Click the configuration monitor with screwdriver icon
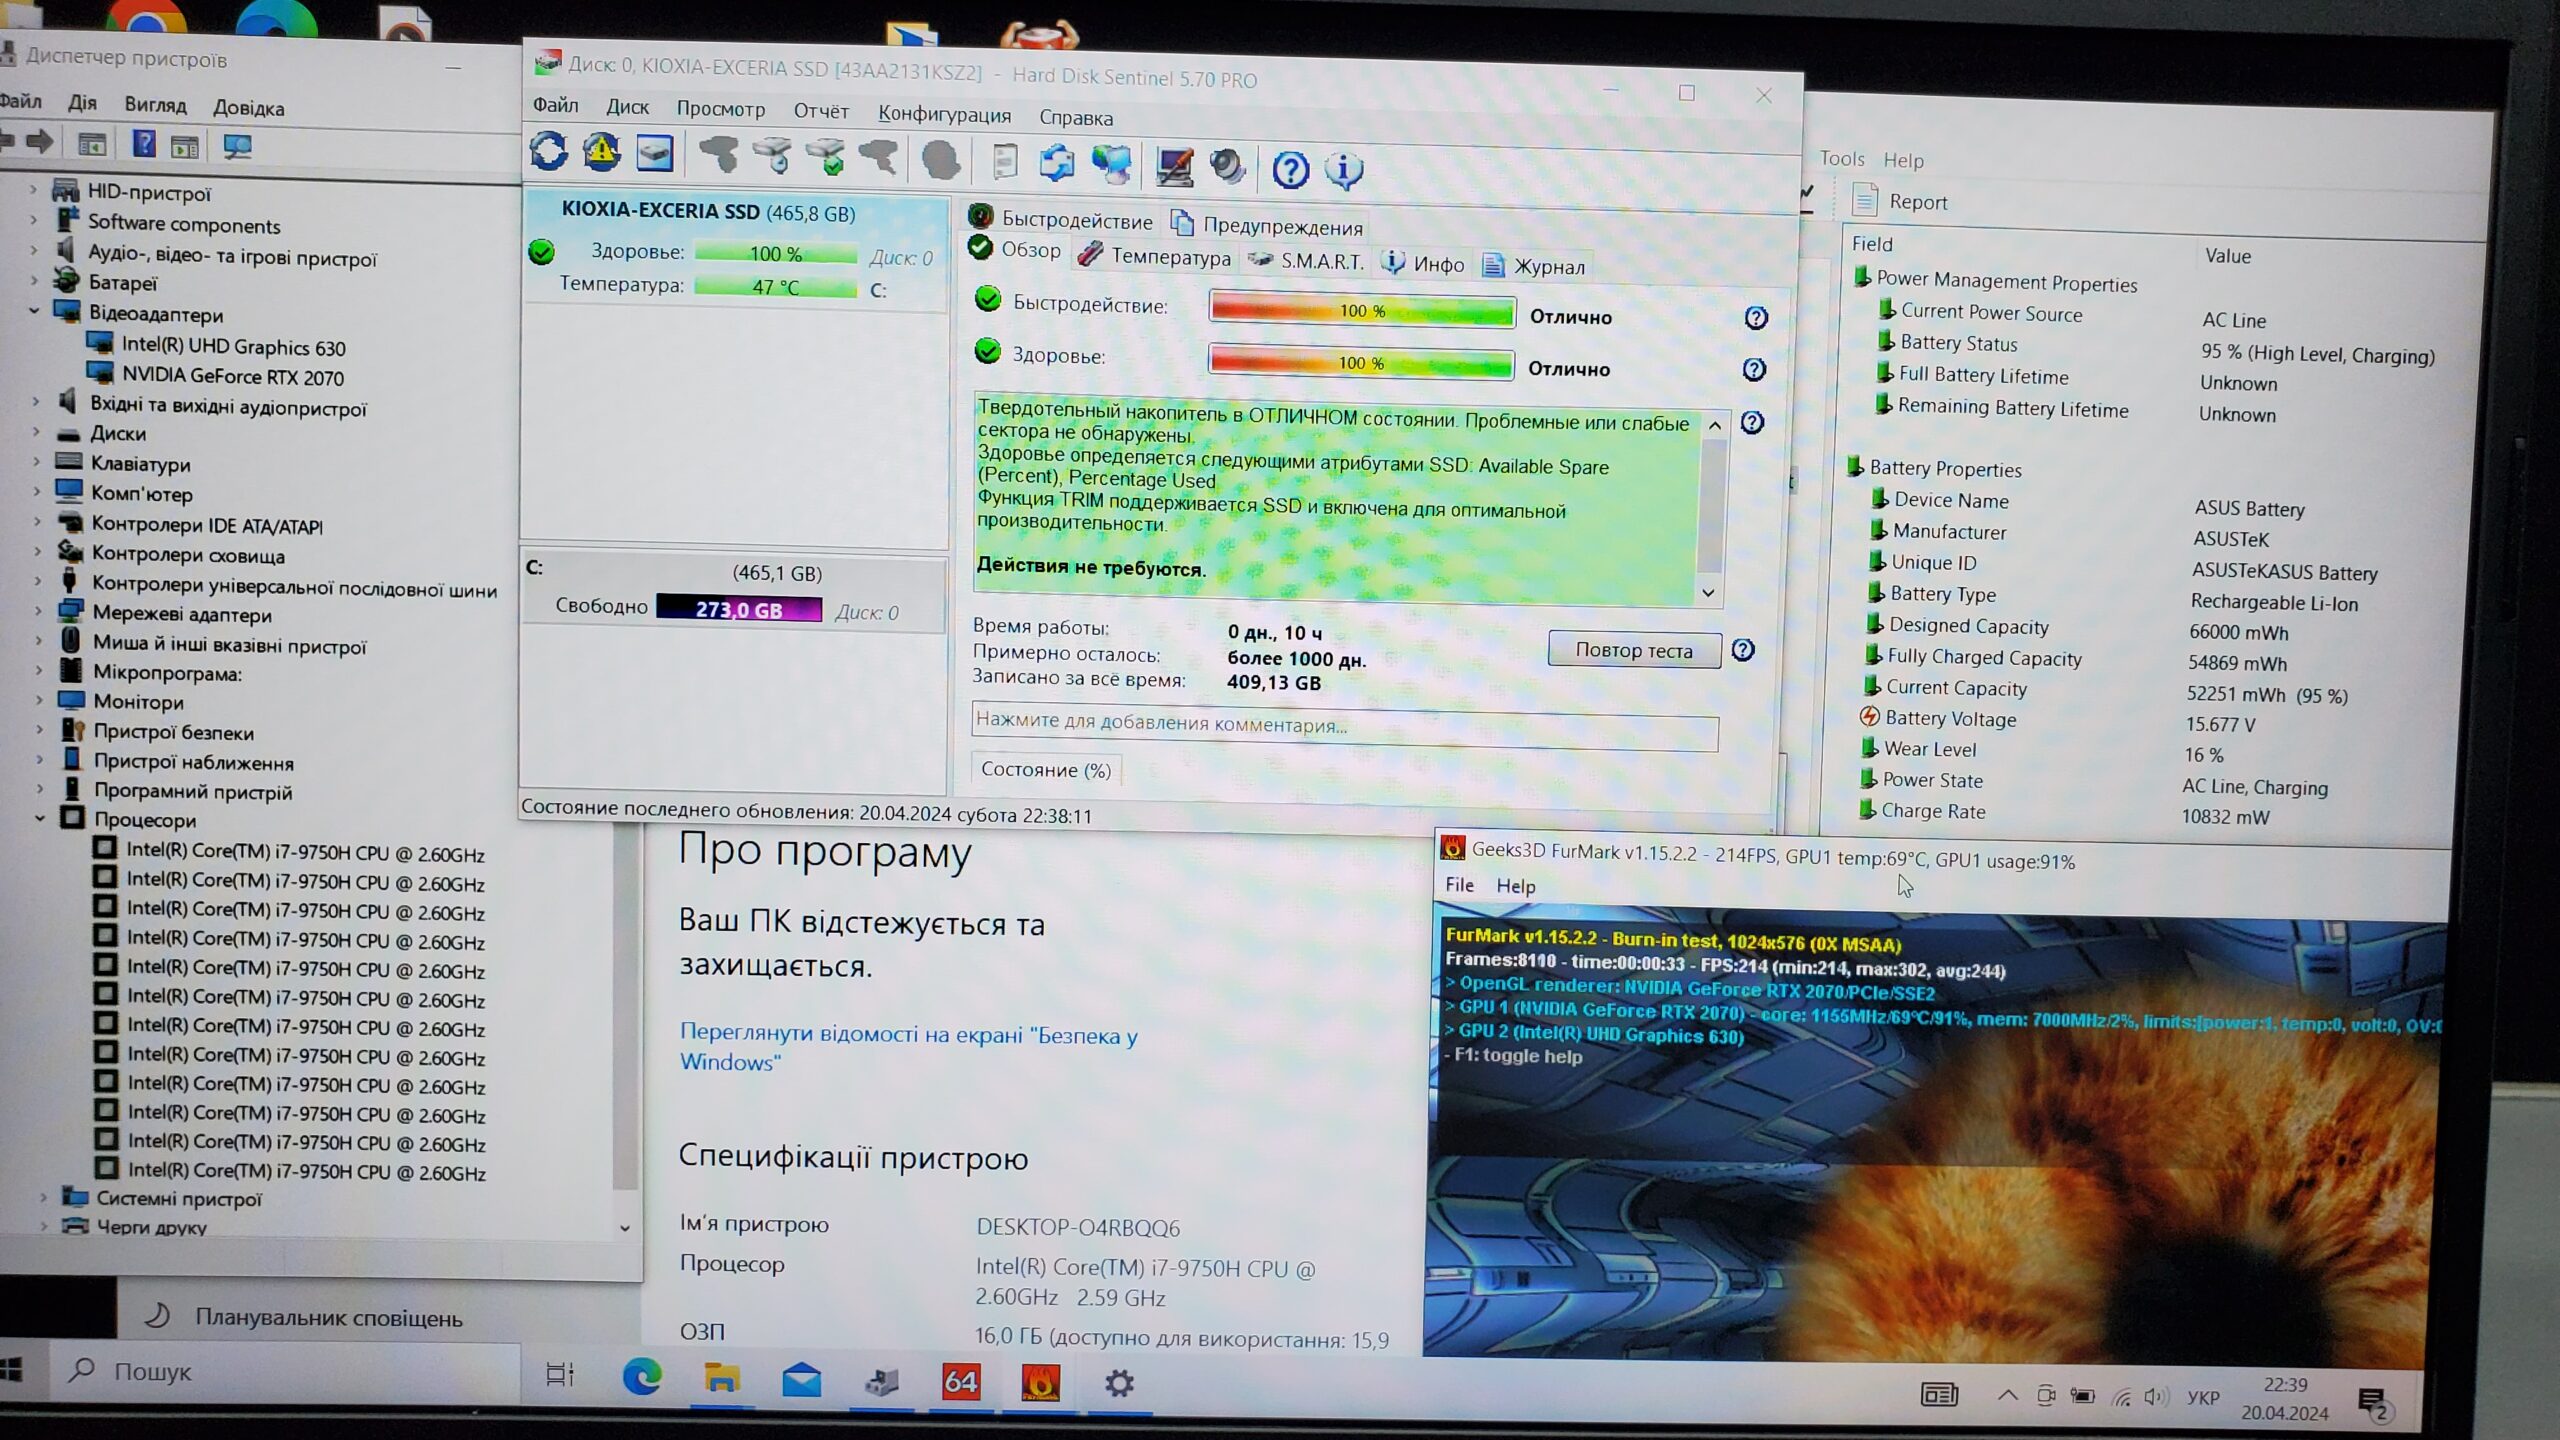 (x=1174, y=167)
